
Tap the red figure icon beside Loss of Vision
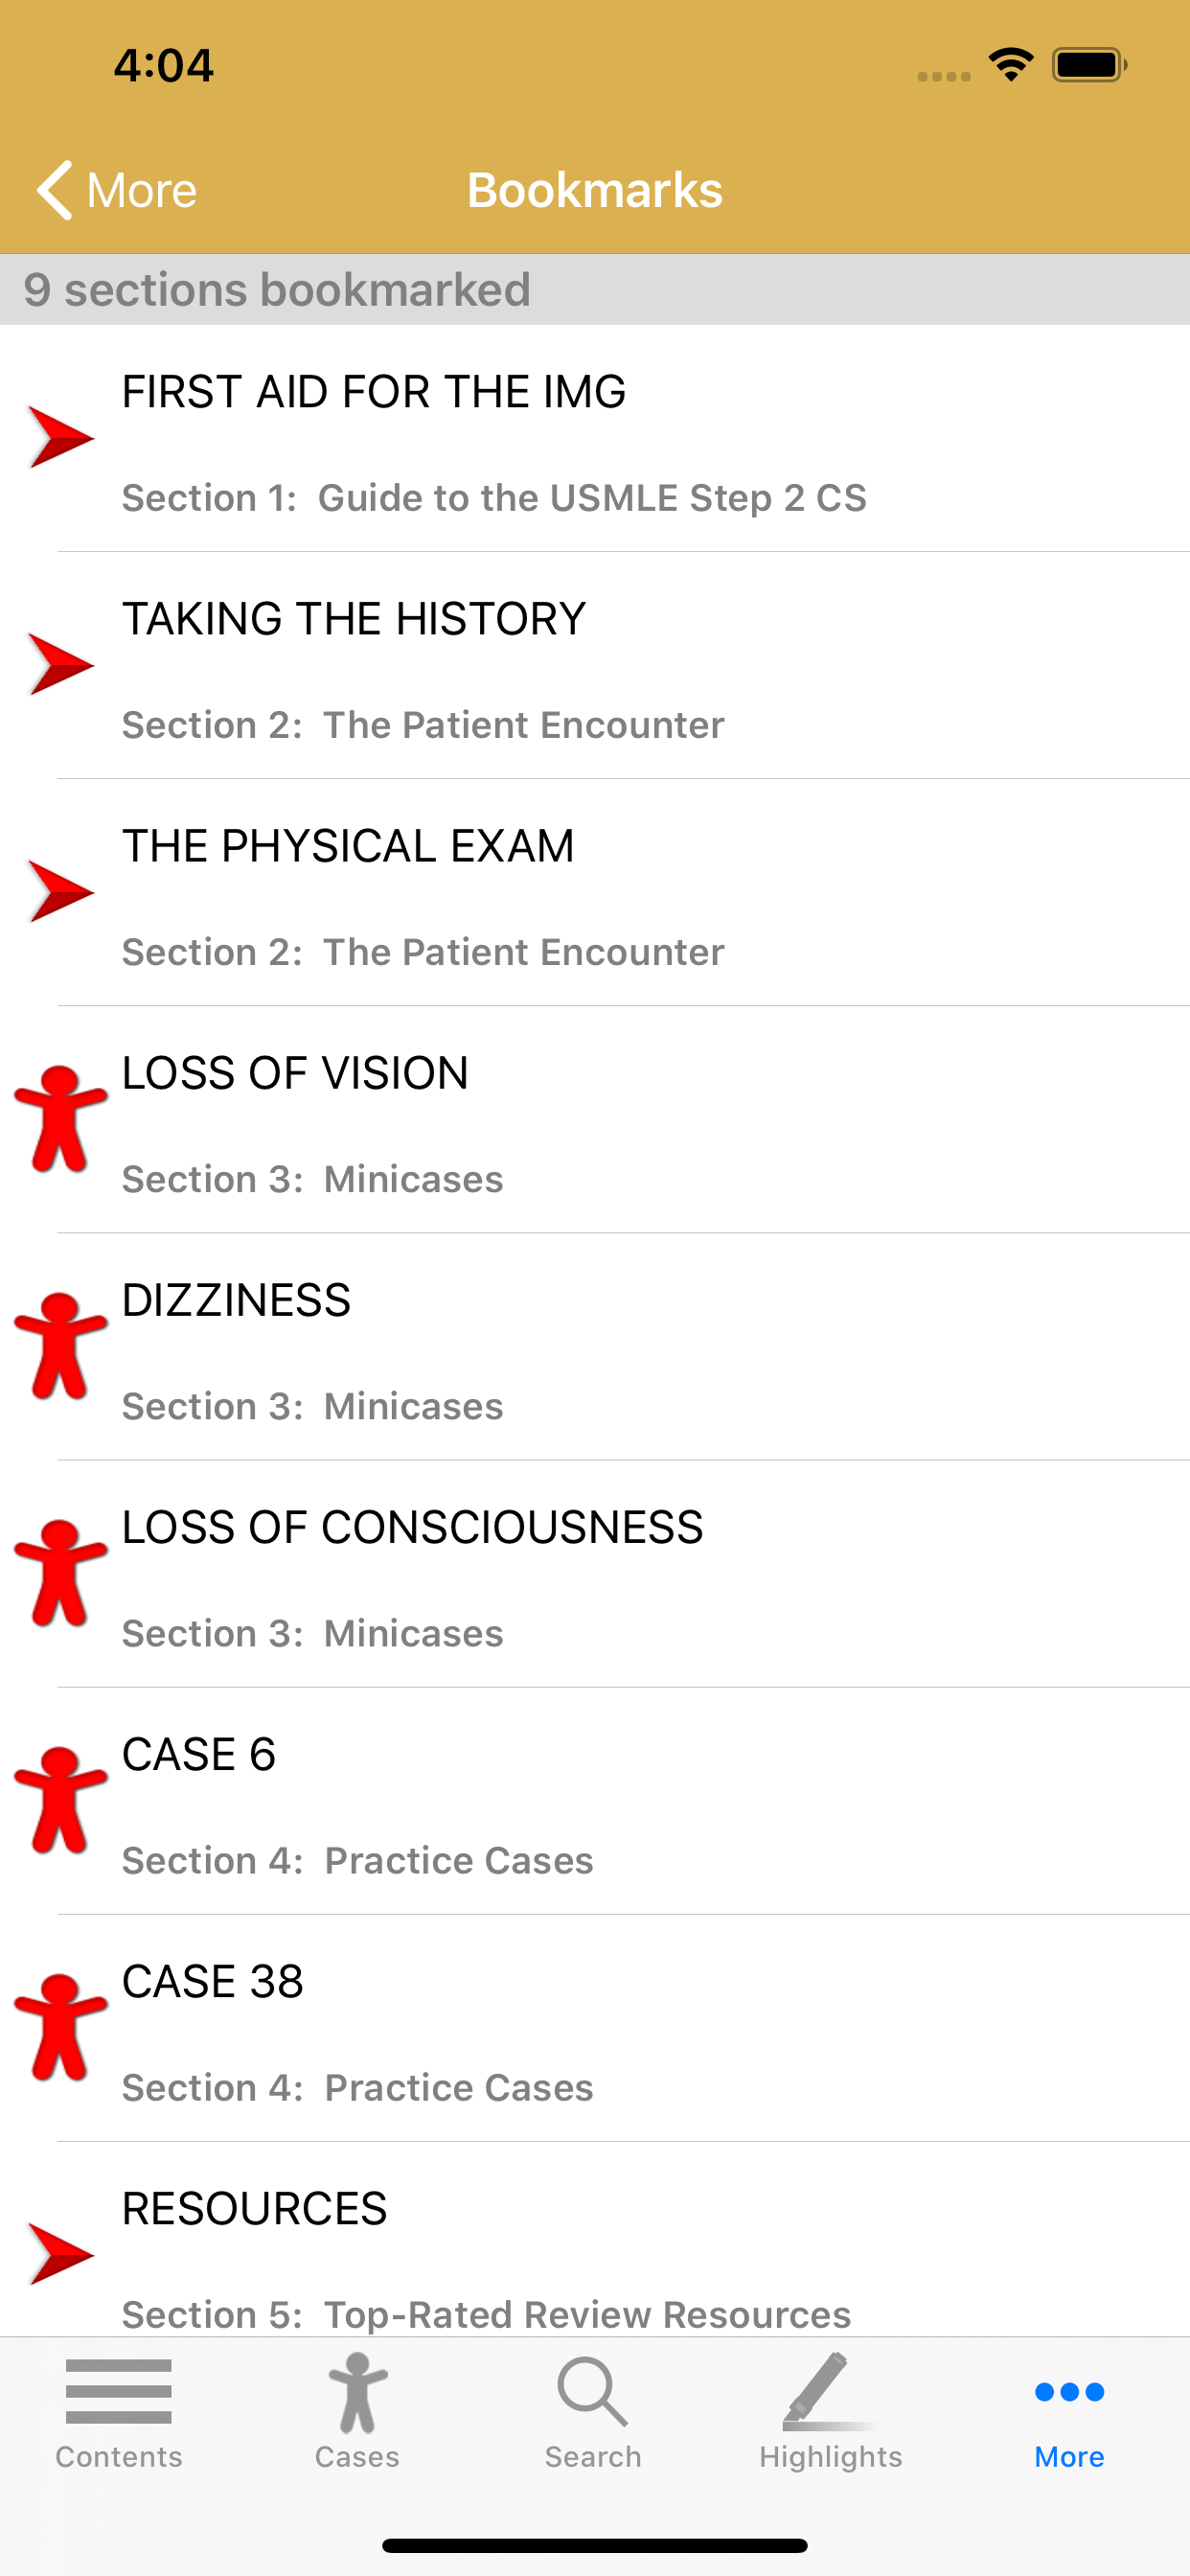(x=60, y=1118)
